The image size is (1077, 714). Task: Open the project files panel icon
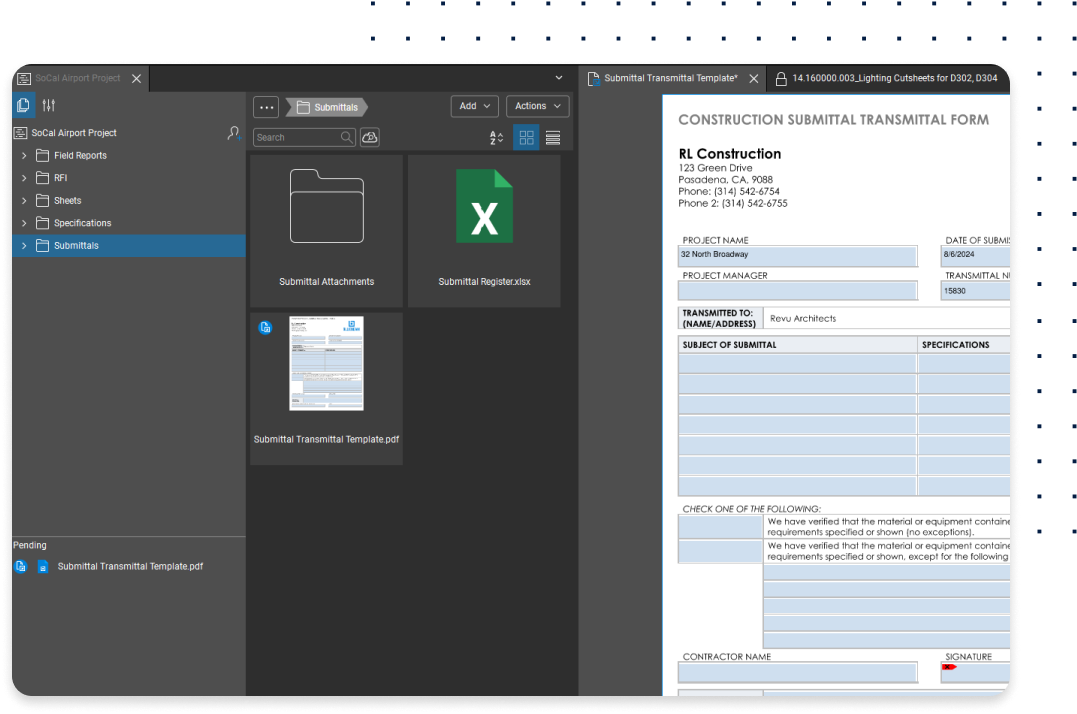tap(23, 105)
